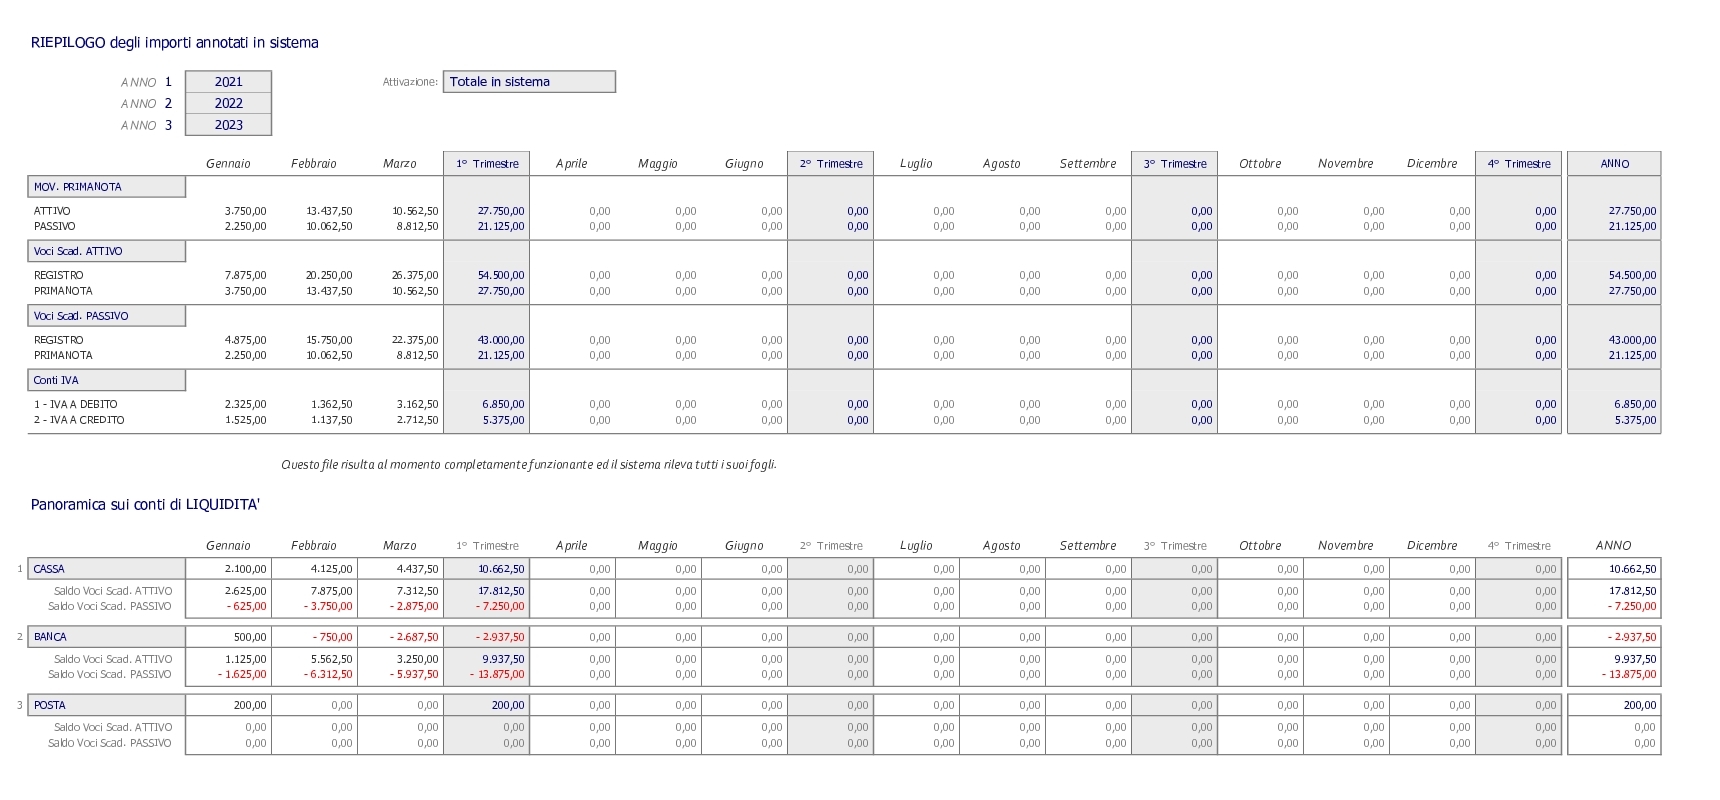Image resolution: width=1720 pixels, height=800 pixels.
Task: Select CASSA Saldo Voci Scad. ATTIVO annual 17.812,50
Action: [1633, 591]
